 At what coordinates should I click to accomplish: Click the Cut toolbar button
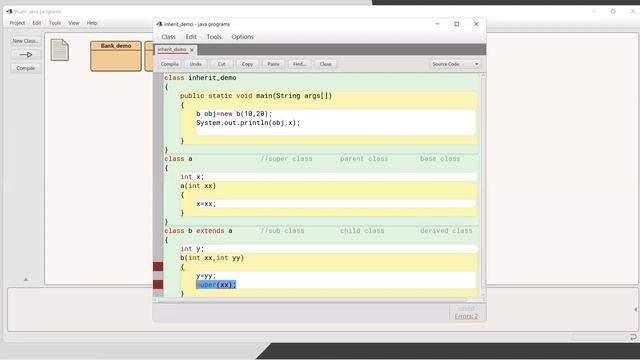click(x=222, y=64)
